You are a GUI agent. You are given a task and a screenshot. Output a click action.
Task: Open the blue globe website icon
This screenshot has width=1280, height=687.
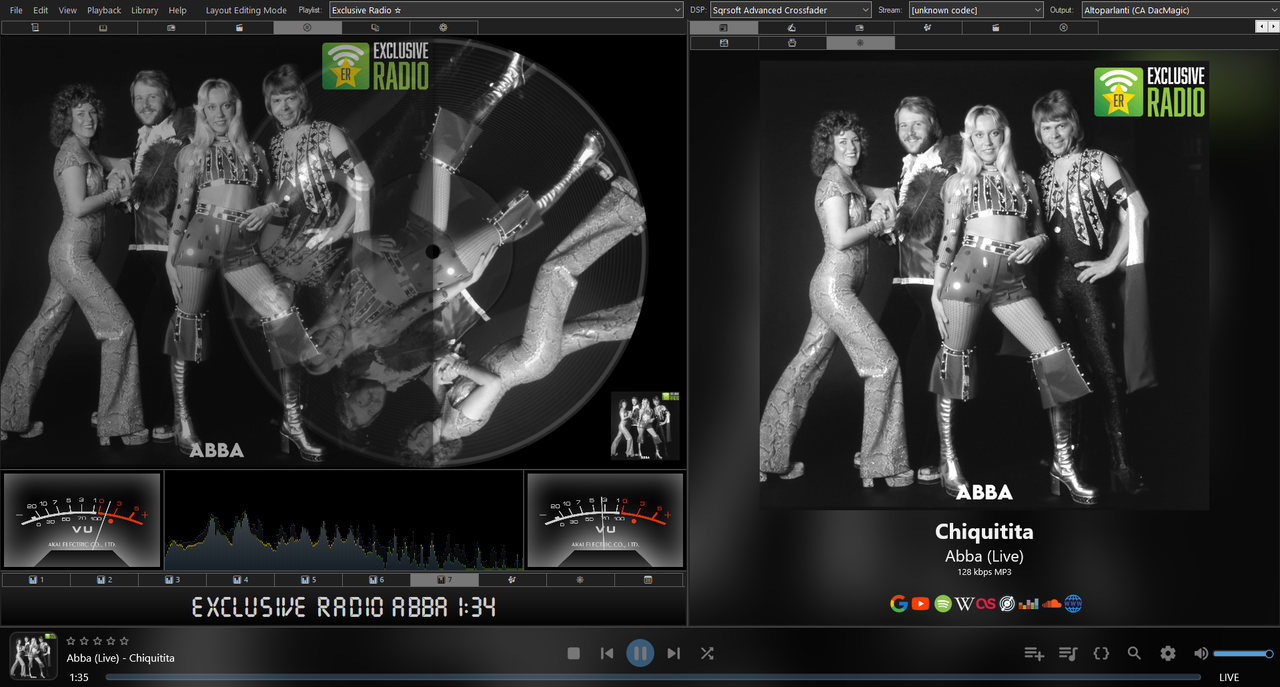[x=1073, y=603]
